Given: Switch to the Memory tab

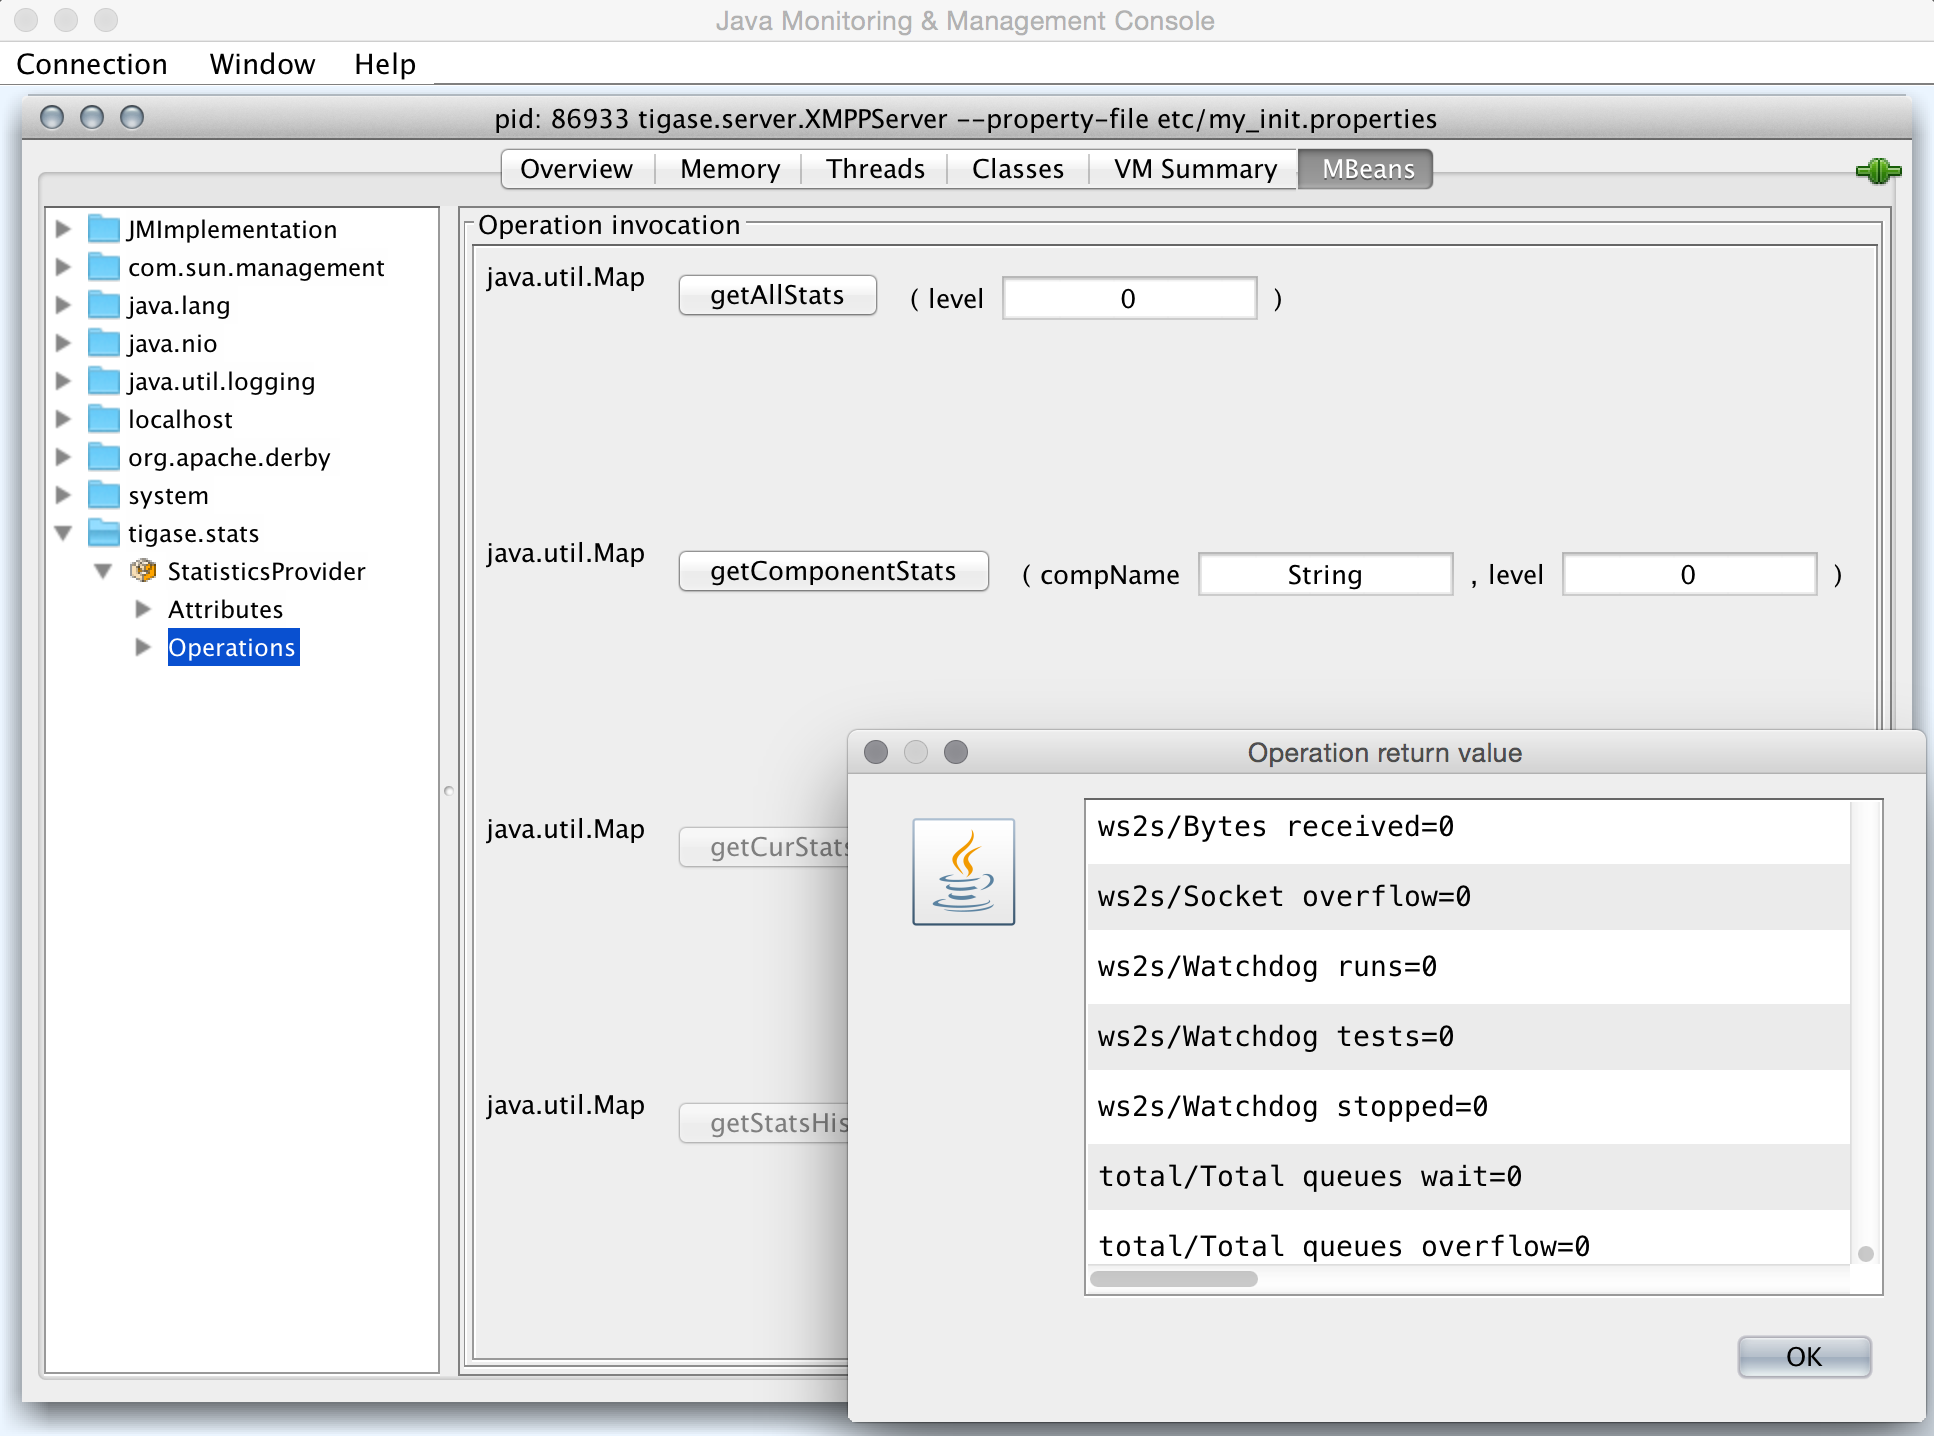Looking at the screenshot, I should [730, 169].
